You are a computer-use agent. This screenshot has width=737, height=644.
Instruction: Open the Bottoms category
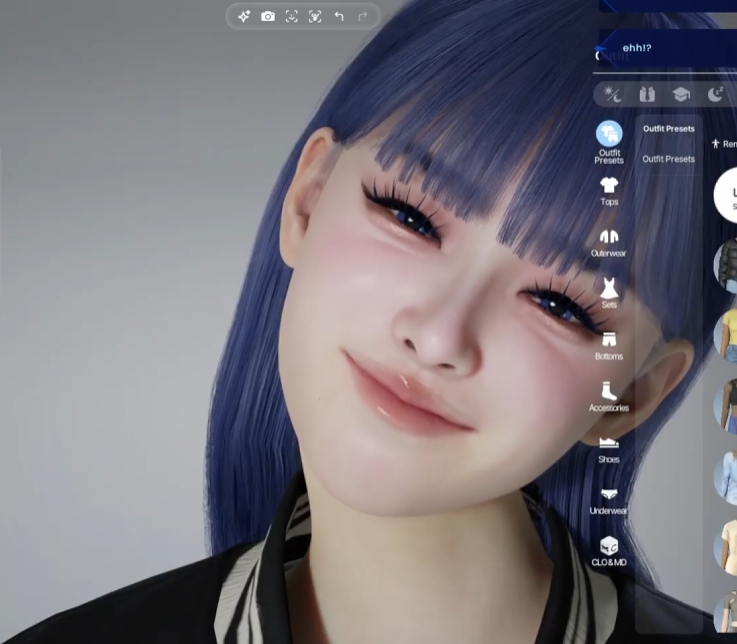click(x=609, y=346)
